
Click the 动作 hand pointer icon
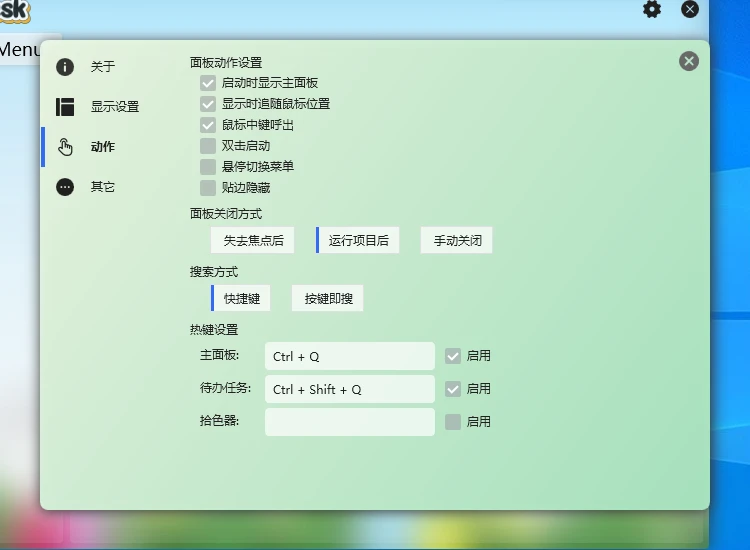(65, 147)
